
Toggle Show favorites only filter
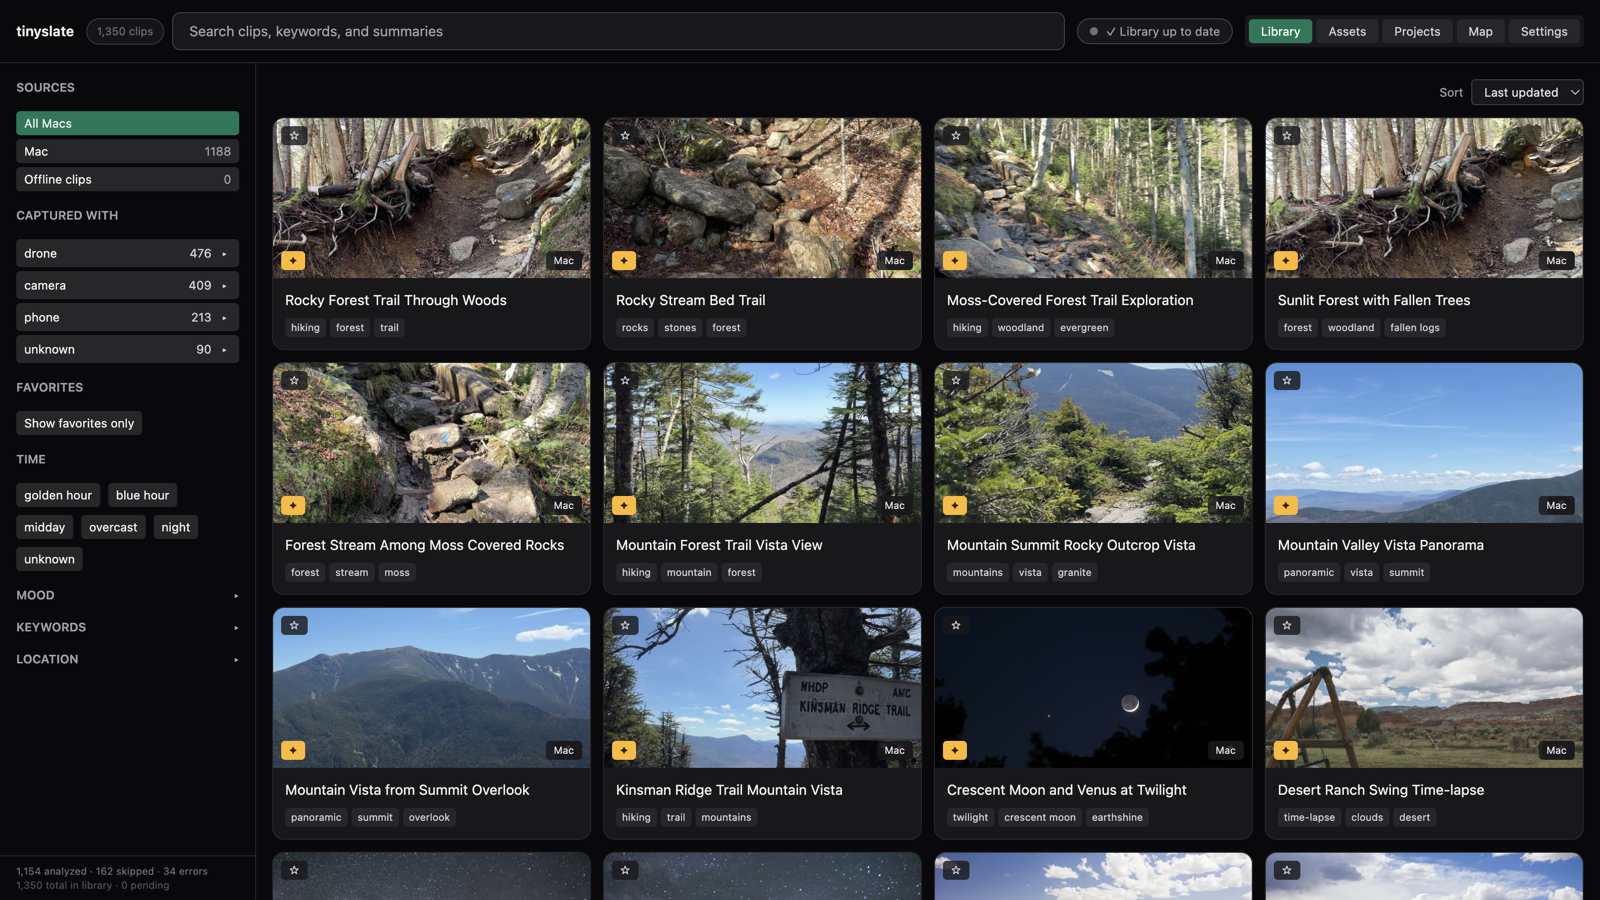pos(79,423)
